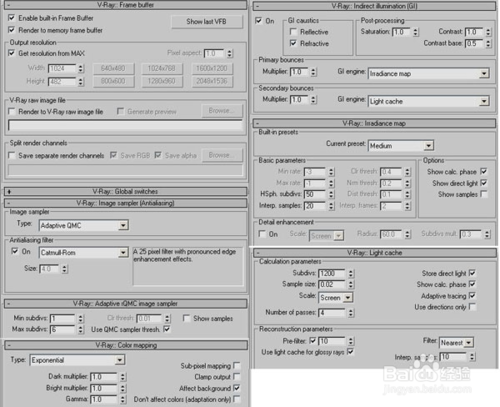Adjust the Saturation spinner arrows
This screenshot has height=407, width=500.
[415, 32]
